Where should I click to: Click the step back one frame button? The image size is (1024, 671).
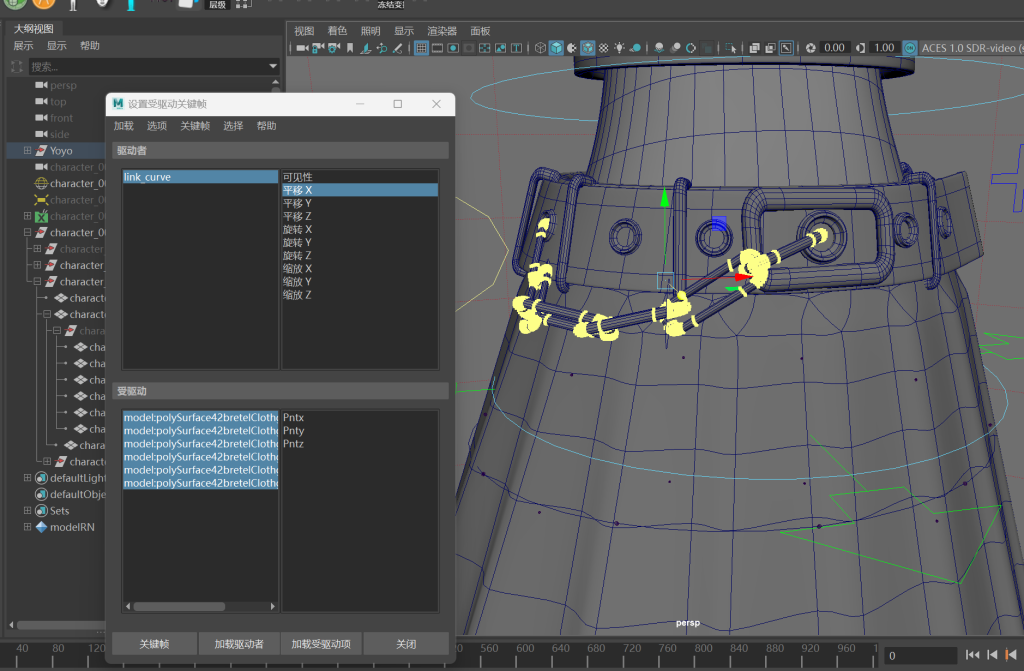coord(992,655)
